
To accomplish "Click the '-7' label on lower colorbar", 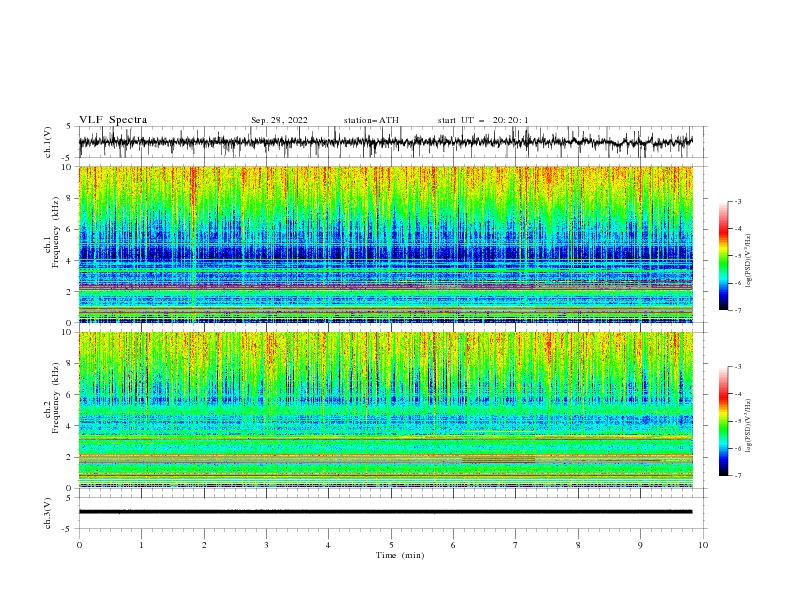I will 737,476.
